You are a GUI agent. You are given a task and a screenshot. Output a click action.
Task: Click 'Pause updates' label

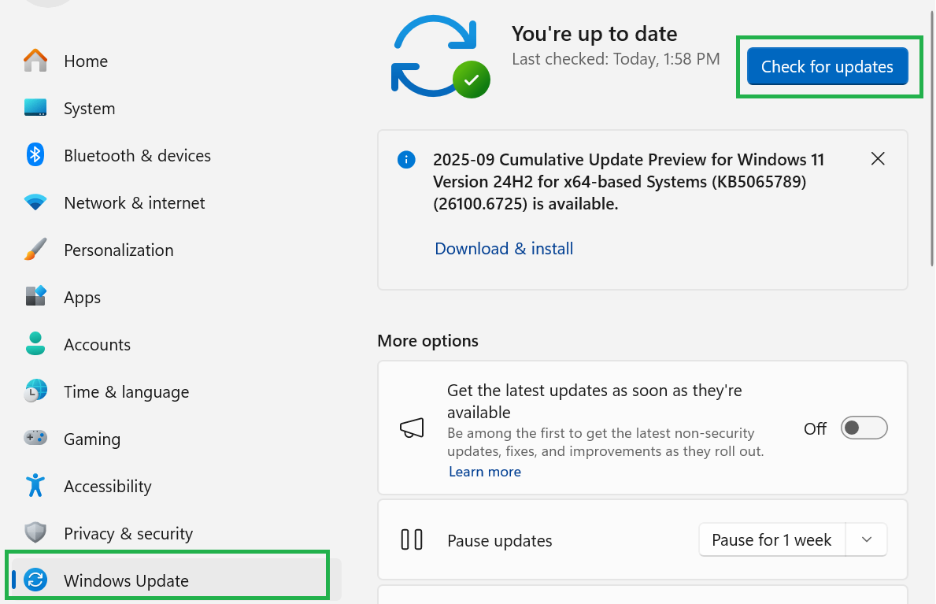point(500,541)
